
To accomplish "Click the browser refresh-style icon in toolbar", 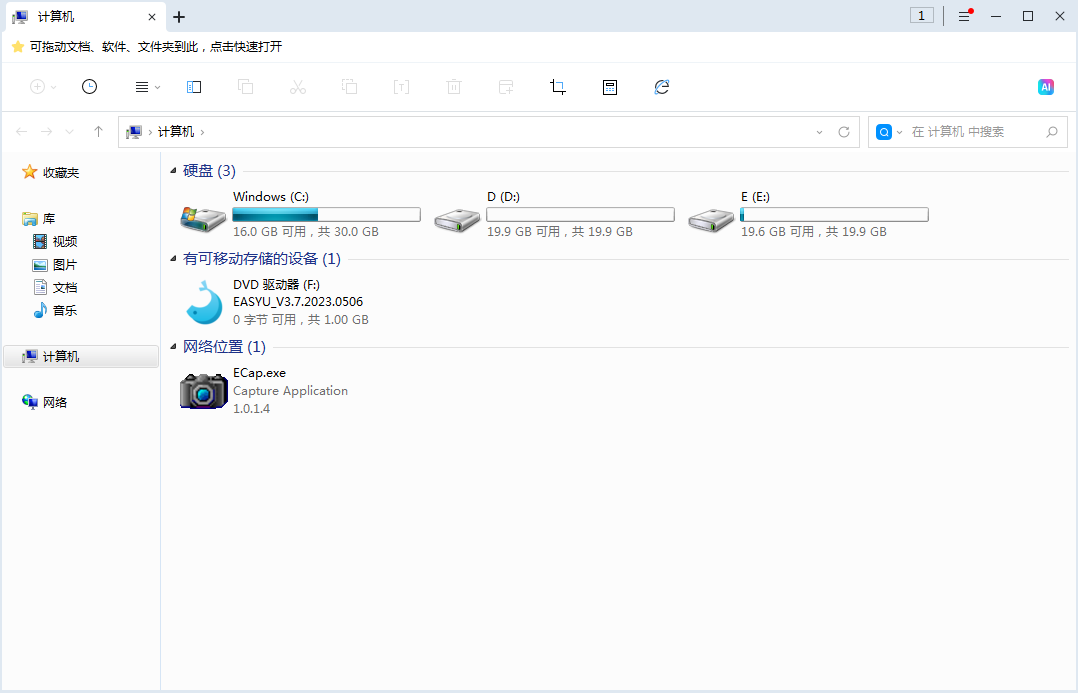I will coord(662,87).
